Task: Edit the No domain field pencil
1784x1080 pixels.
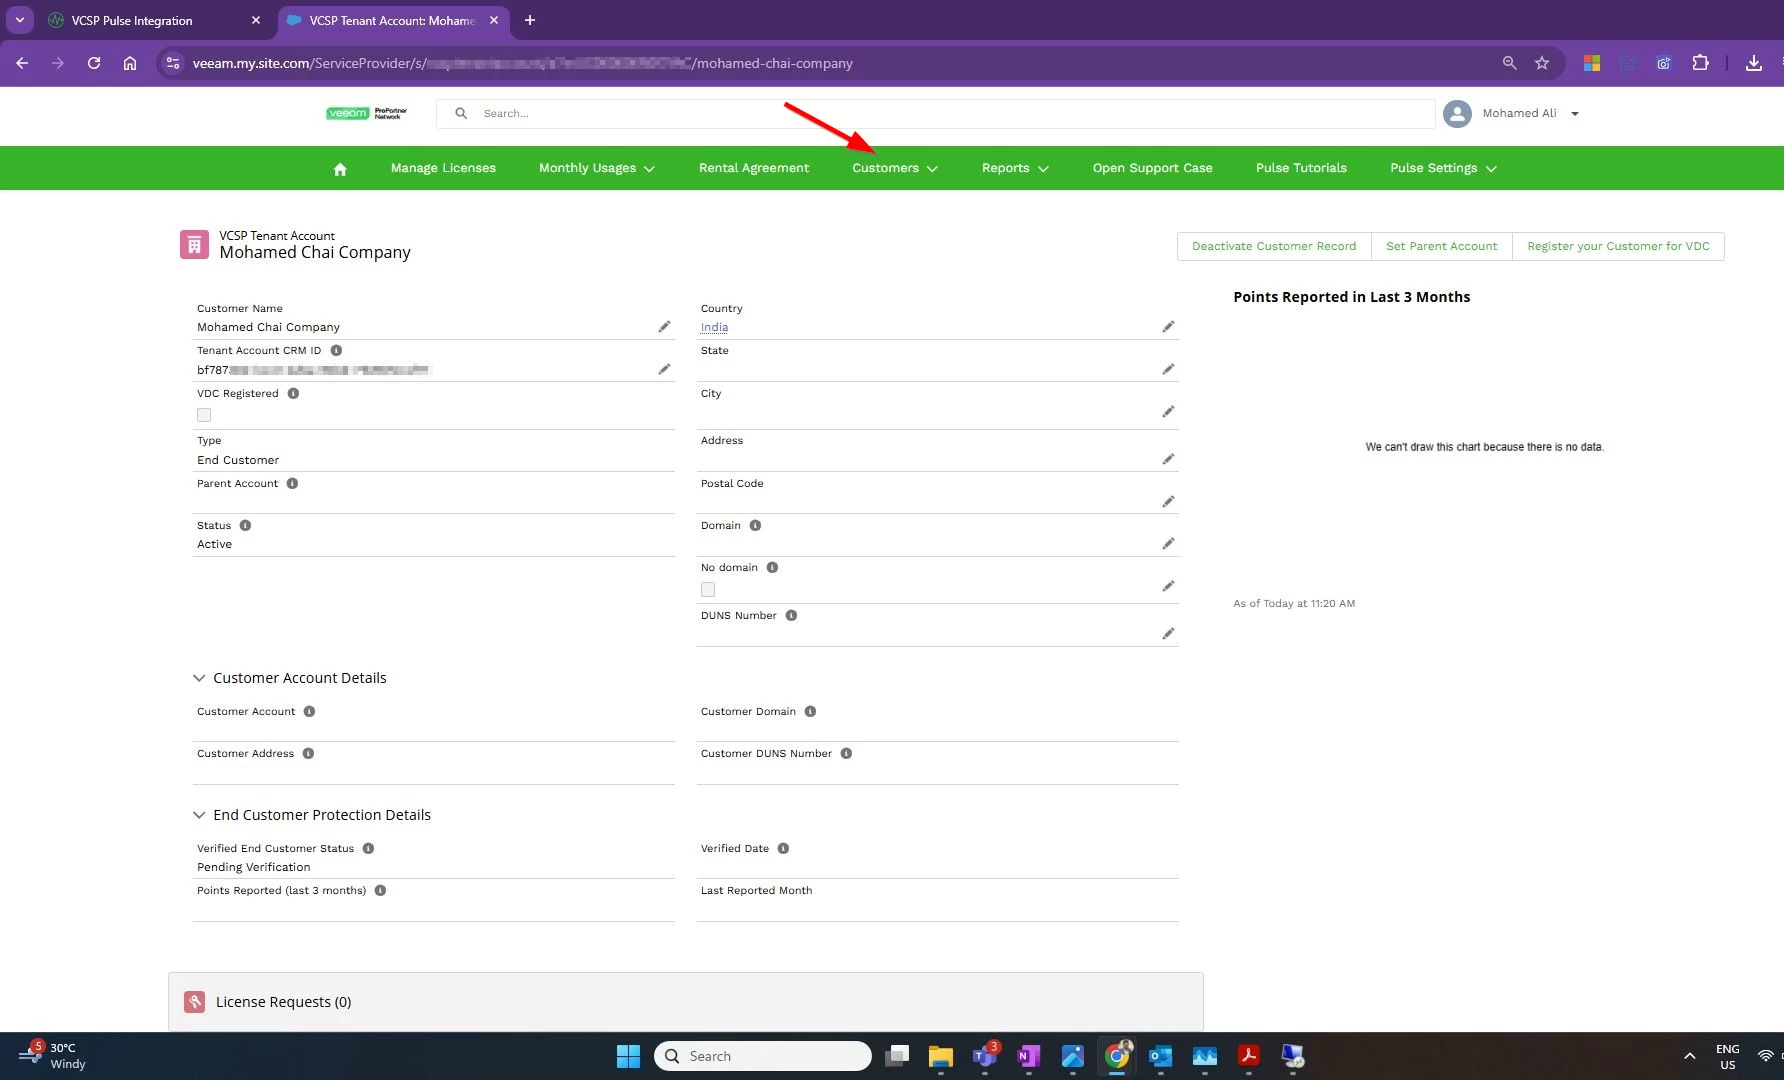Action: [x=1168, y=586]
